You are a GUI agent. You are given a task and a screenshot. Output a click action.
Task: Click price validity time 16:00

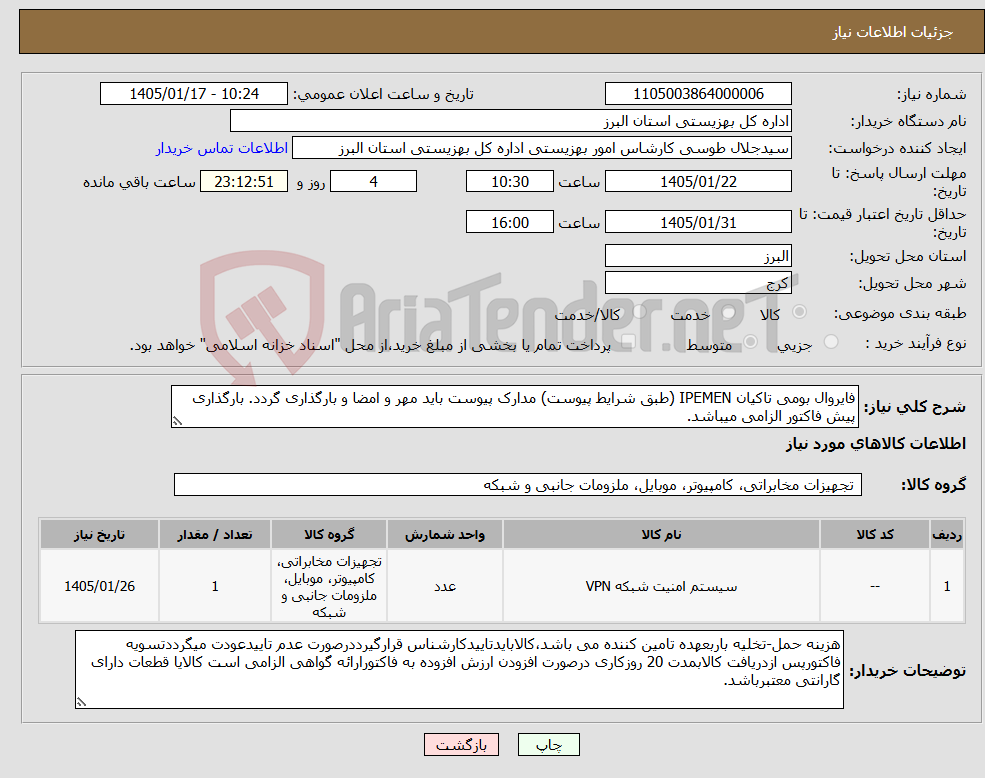(509, 222)
